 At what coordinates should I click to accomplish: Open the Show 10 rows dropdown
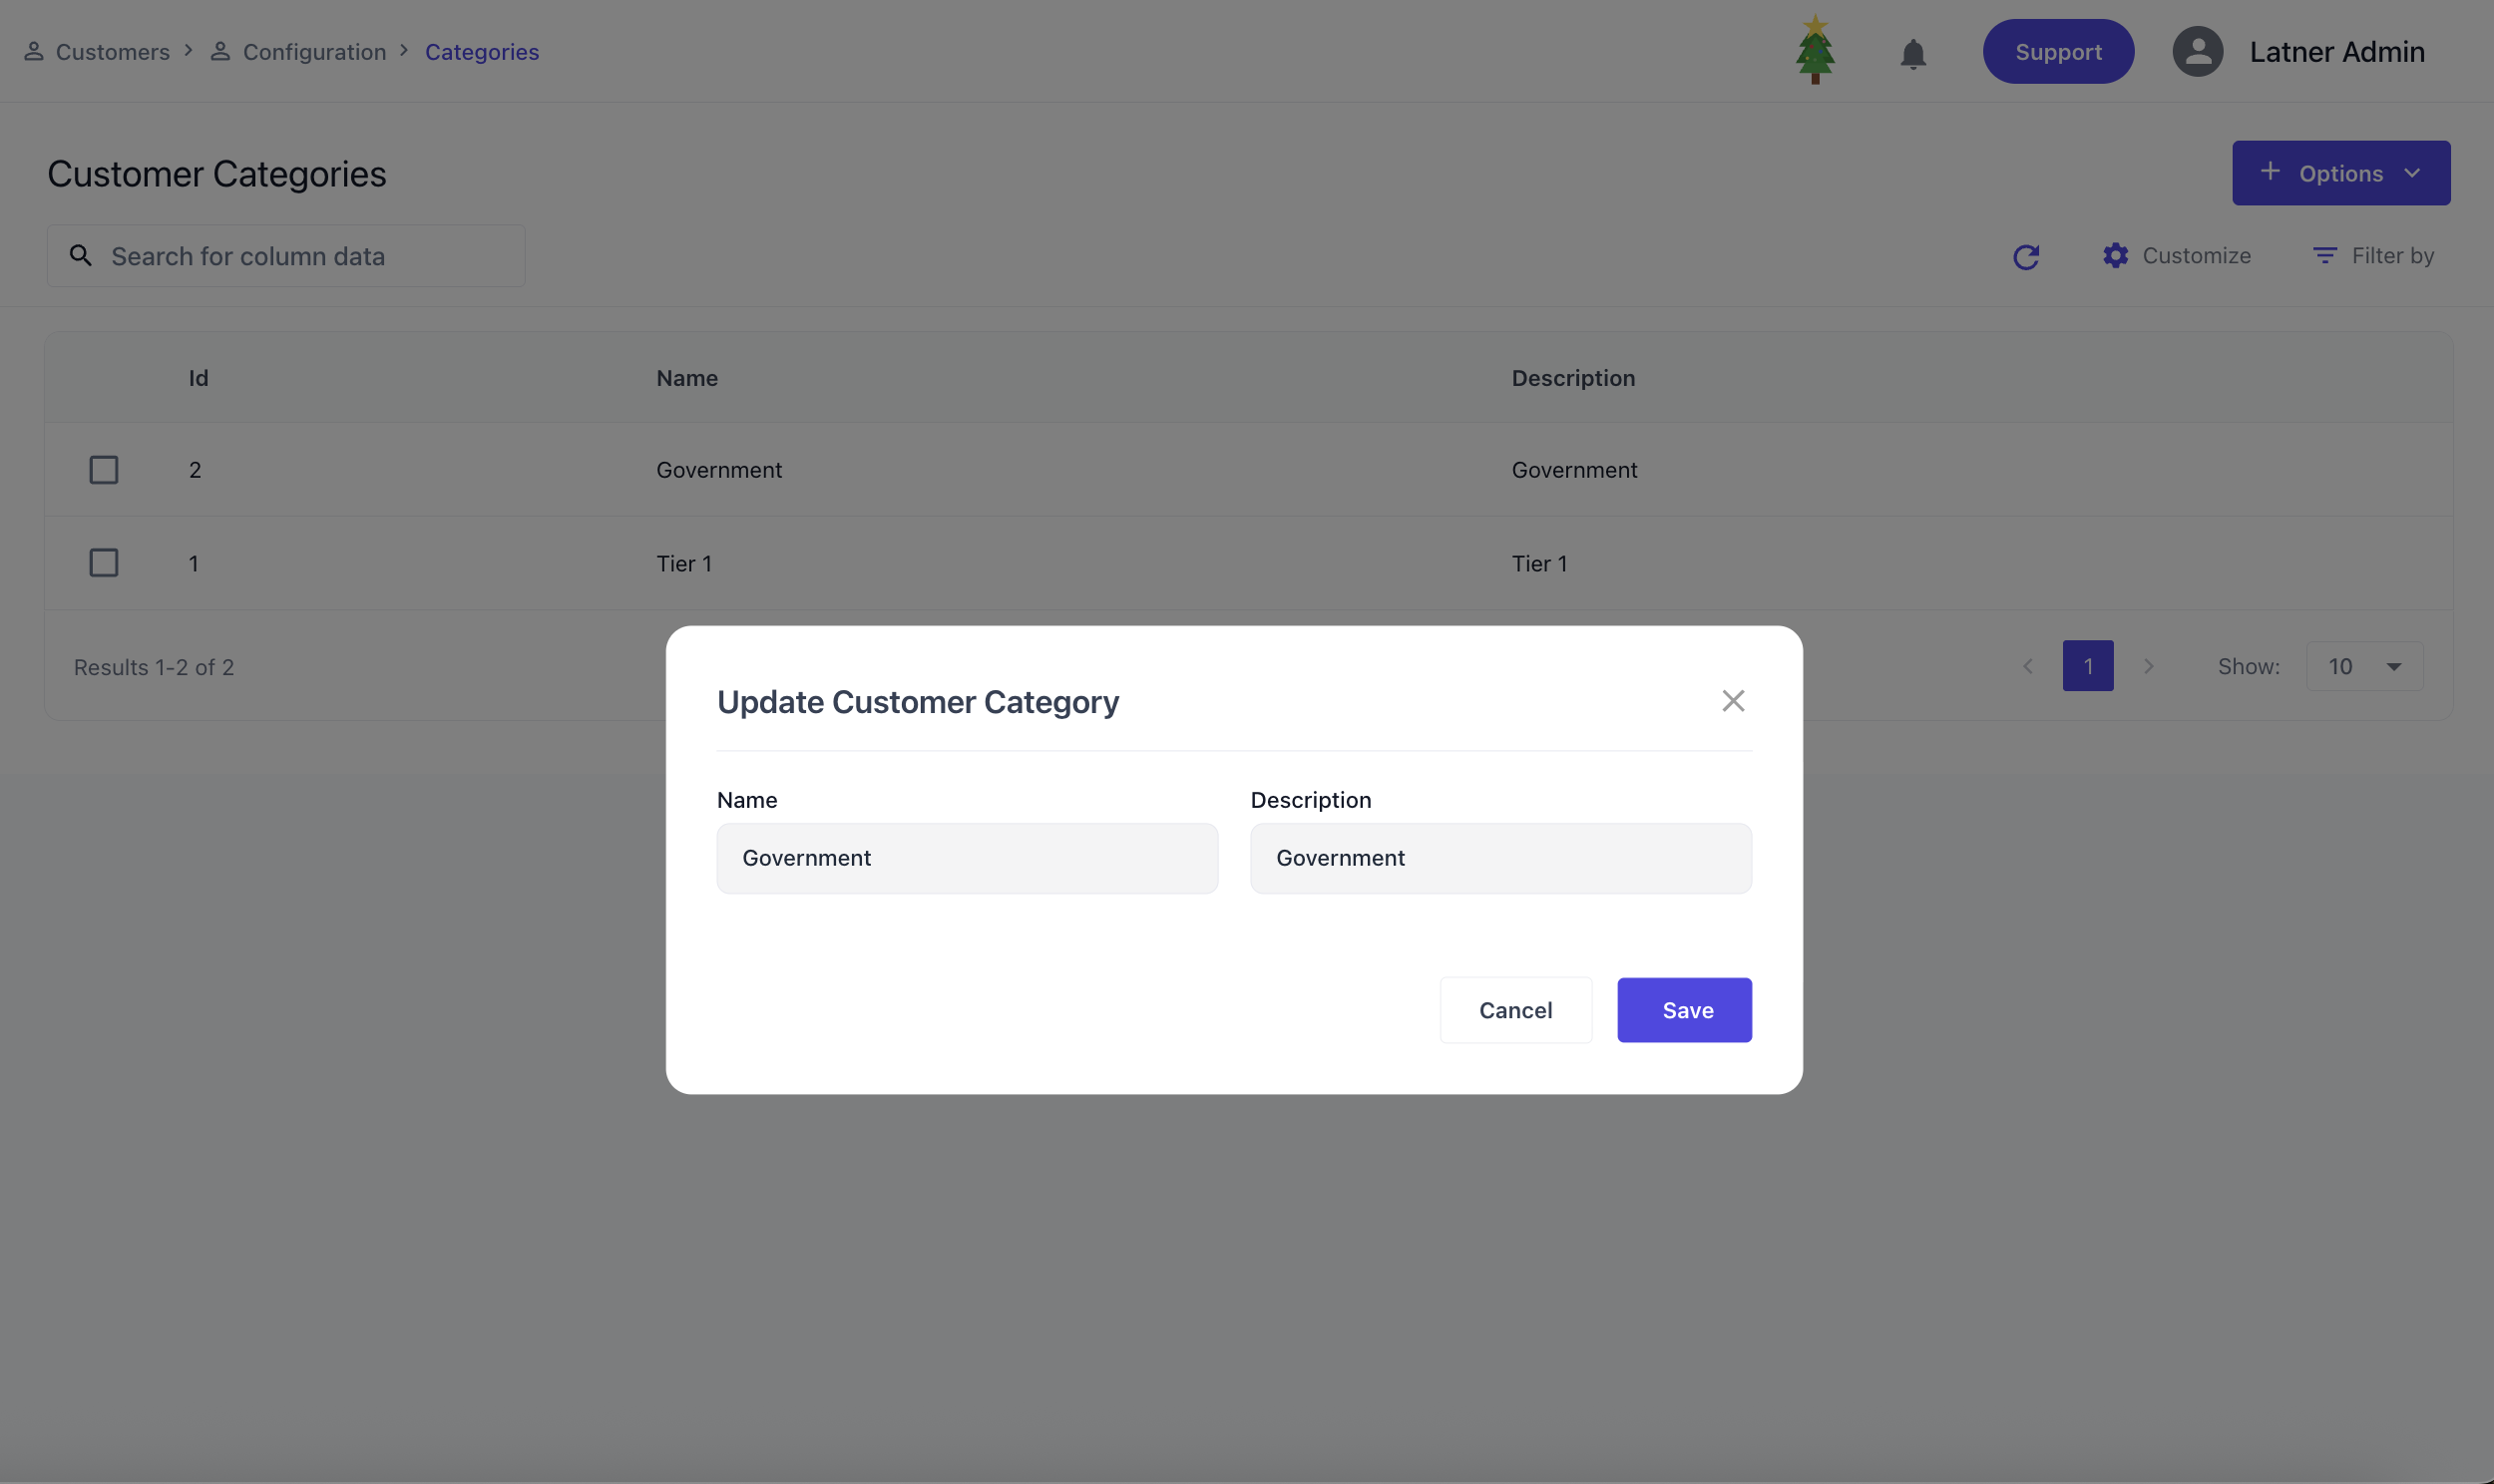2363,666
